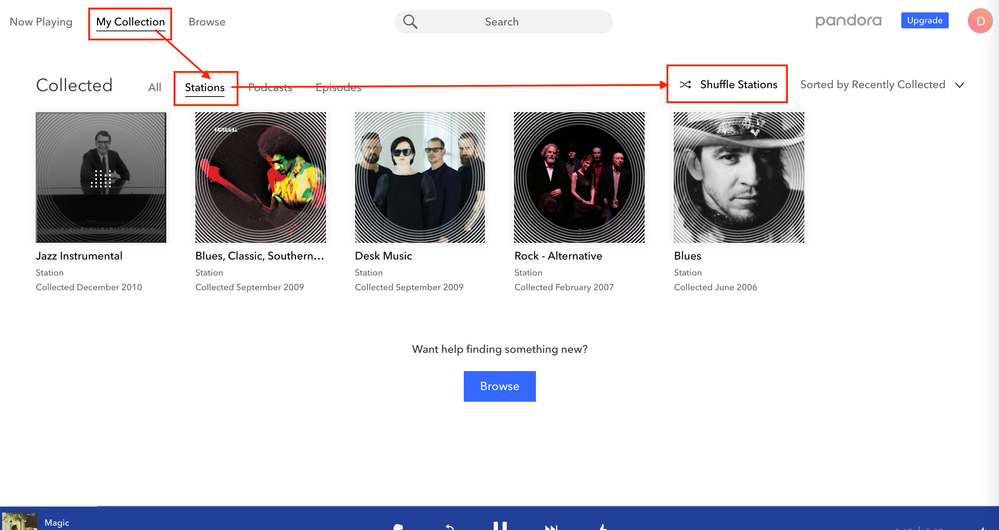The height and width of the screenshot is (530, 999).
Task: Open the Browse tab in top navigation
Action: click(207, 22)
